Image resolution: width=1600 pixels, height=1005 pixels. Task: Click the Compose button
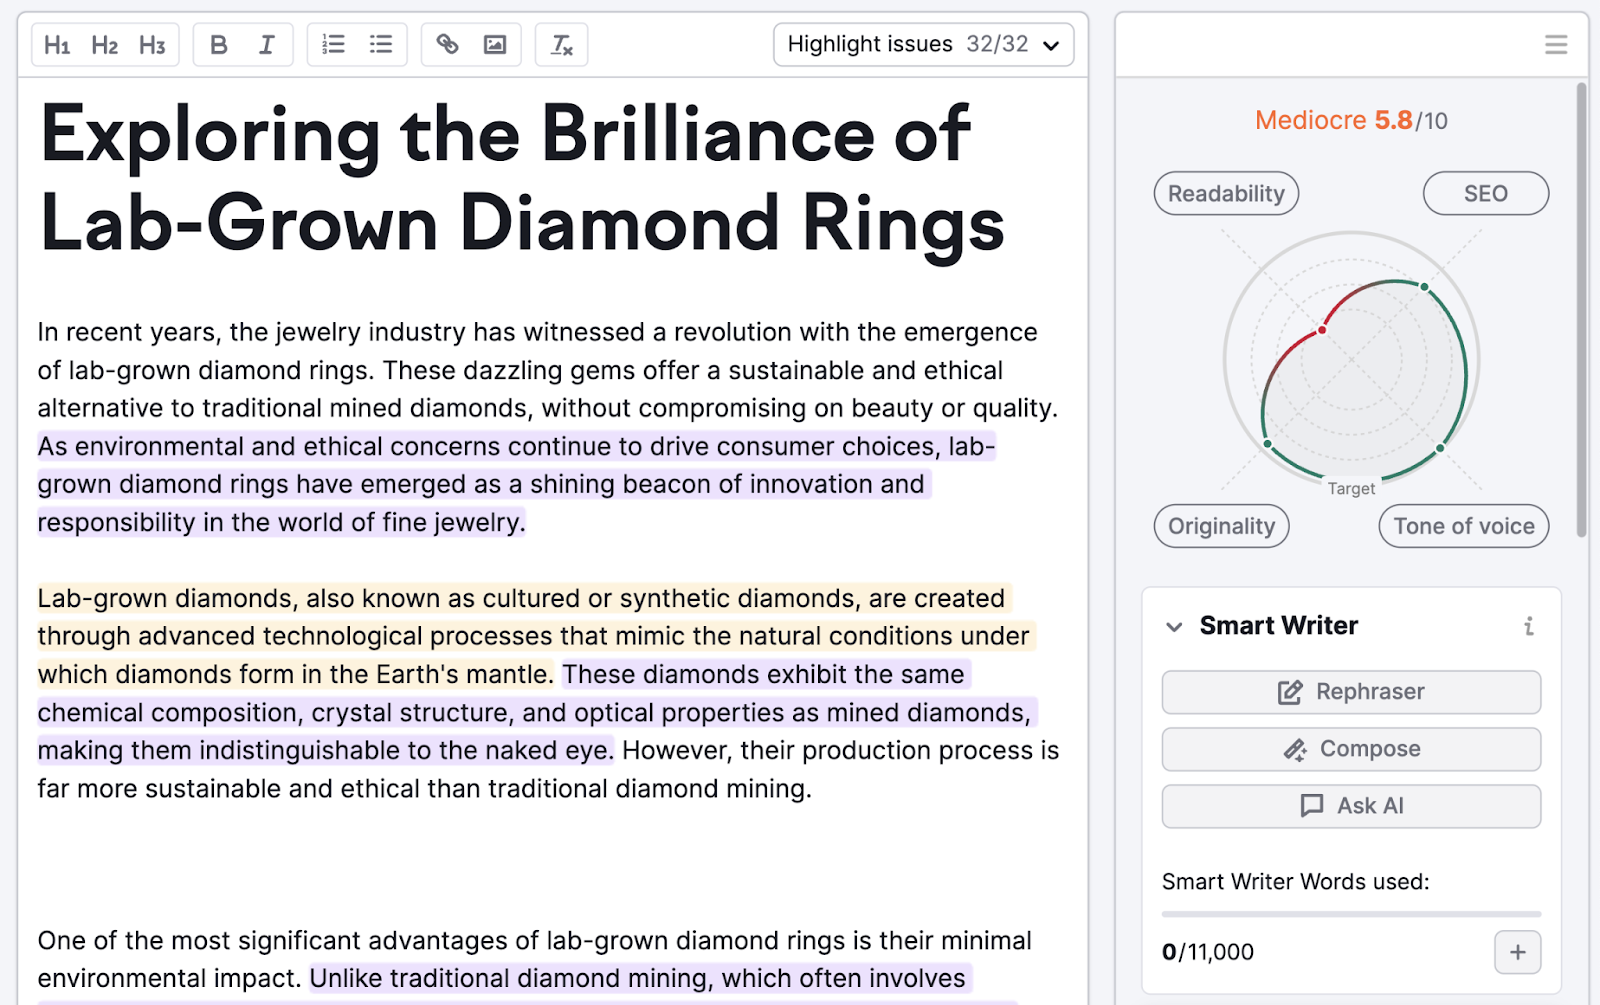(x=1351, y=749)
